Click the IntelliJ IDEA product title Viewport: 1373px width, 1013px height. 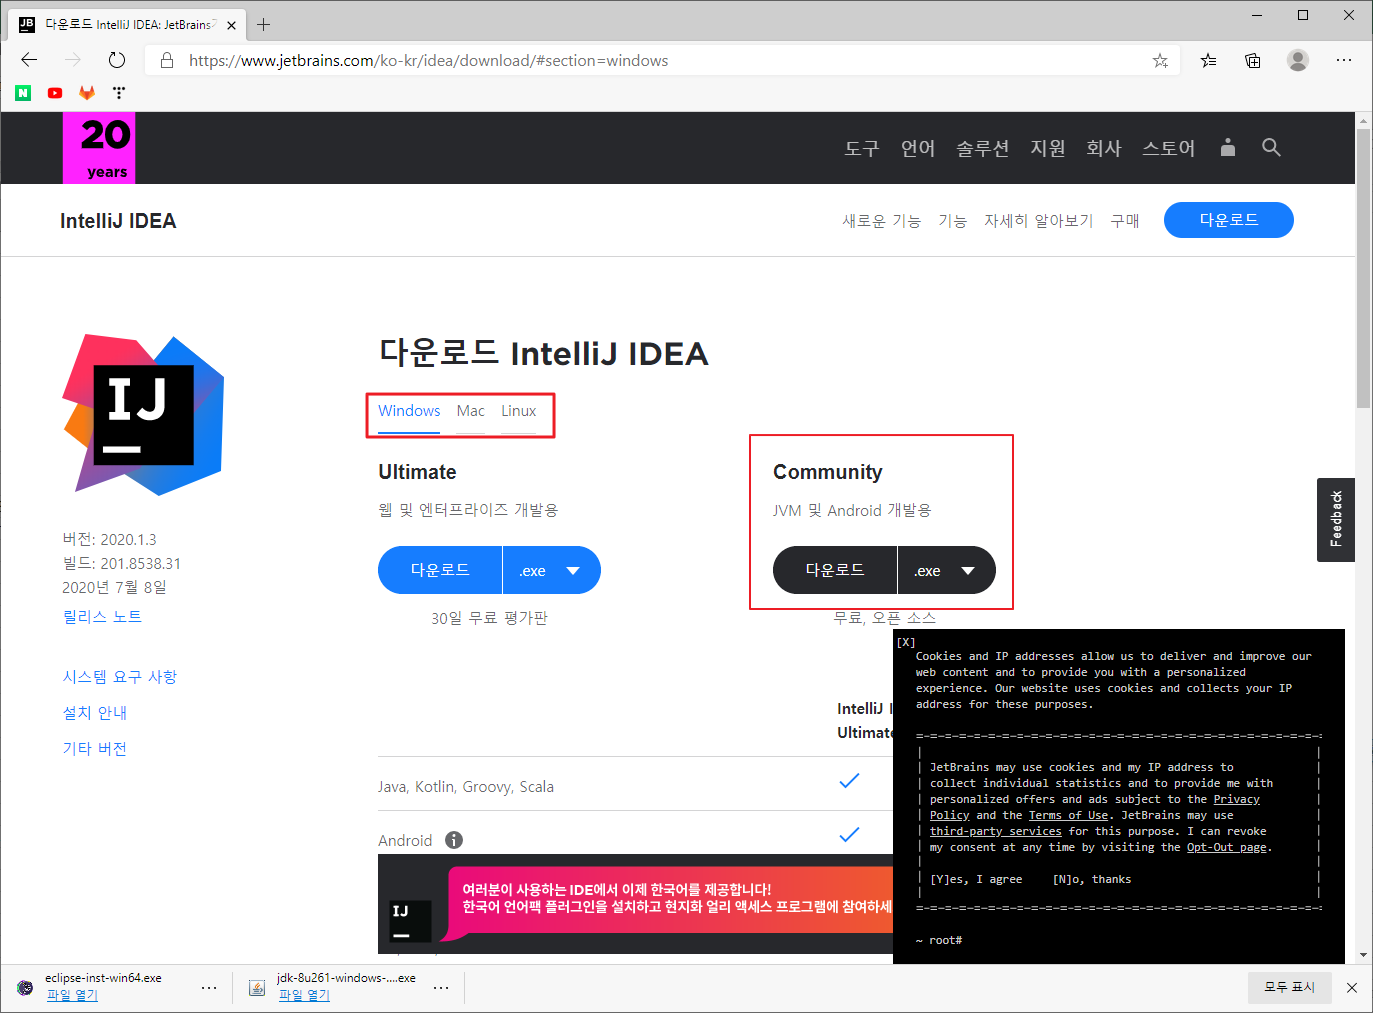click(x=118, y=221)
